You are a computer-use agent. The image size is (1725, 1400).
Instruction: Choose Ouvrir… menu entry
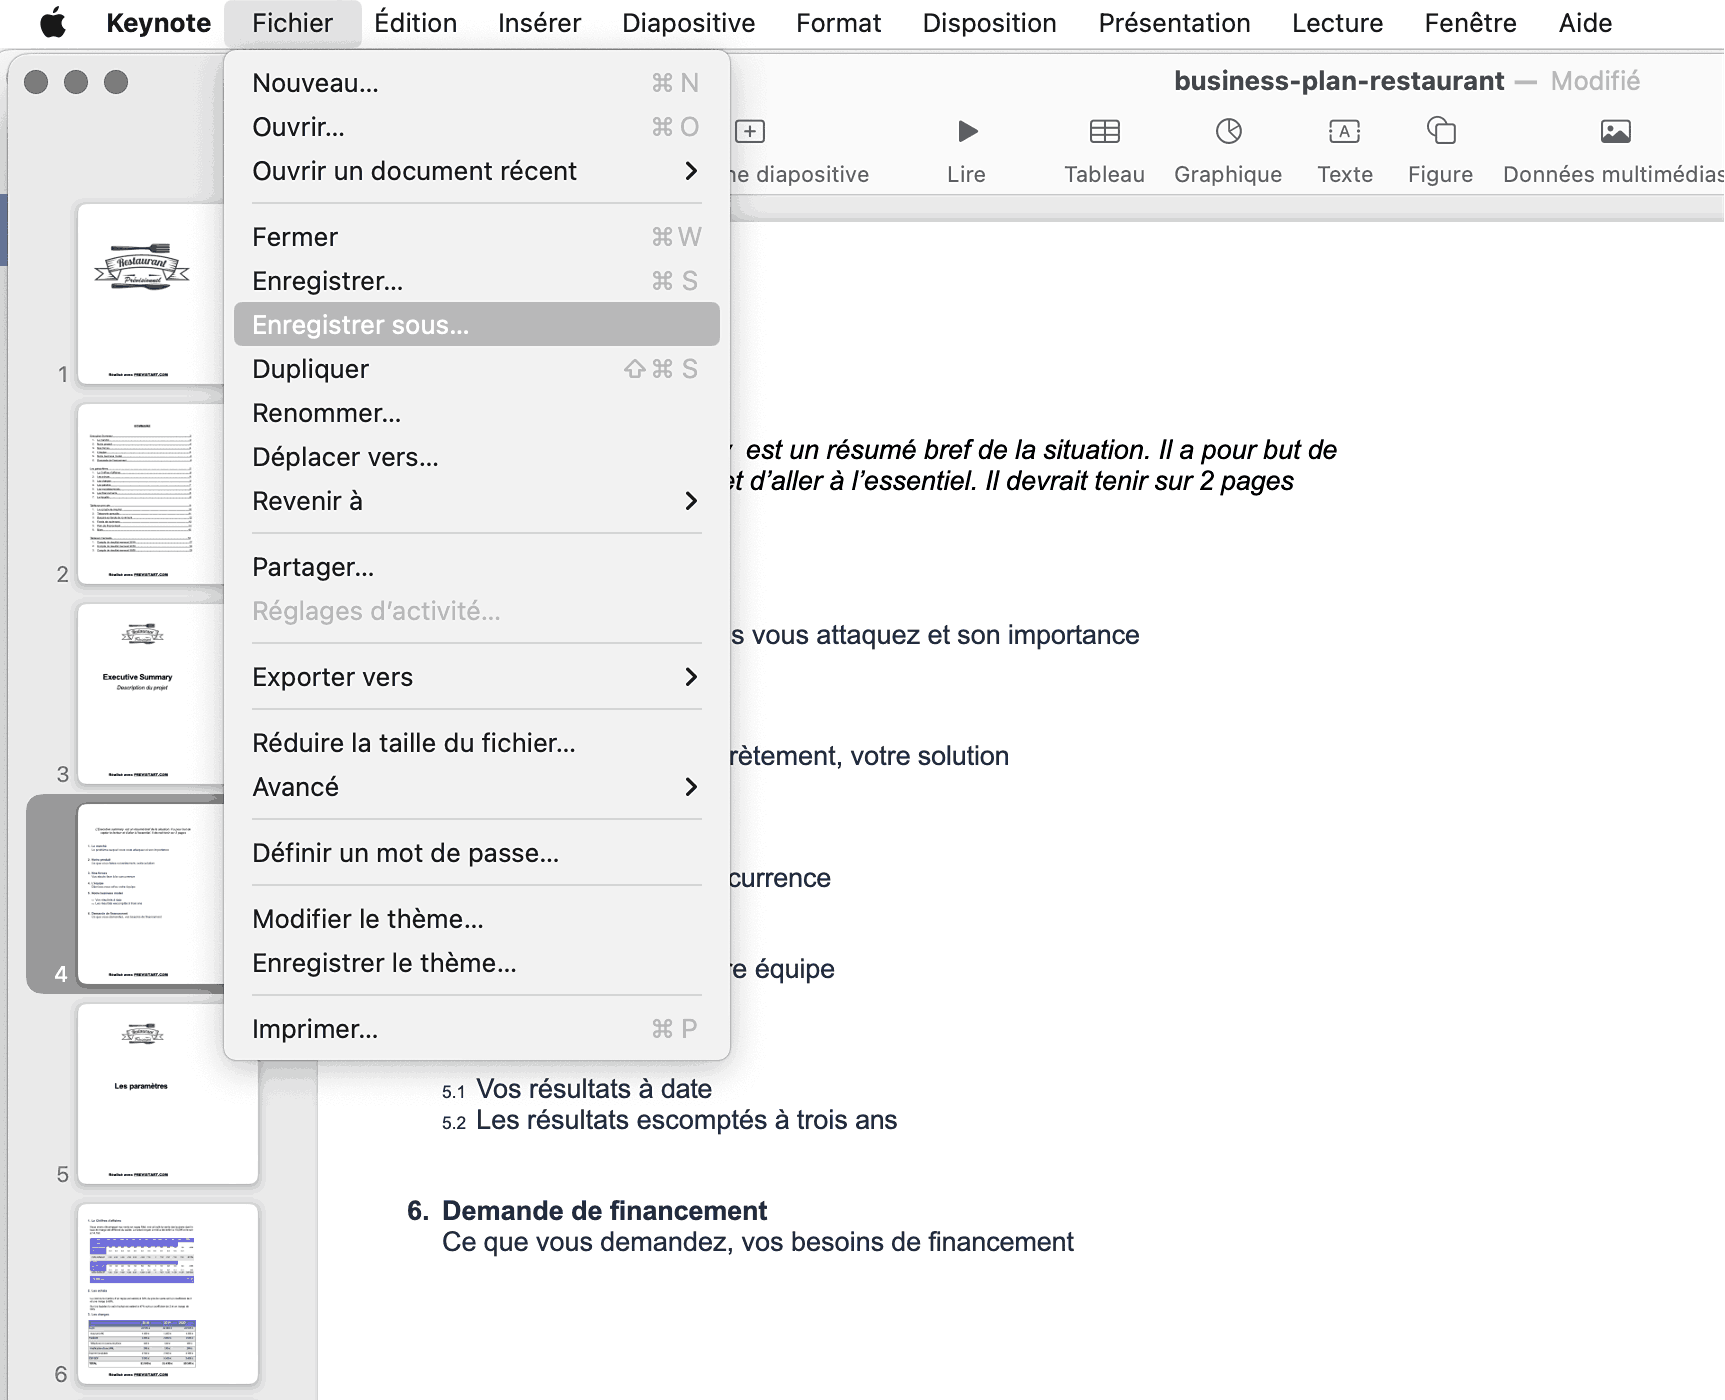pos(476,127)
